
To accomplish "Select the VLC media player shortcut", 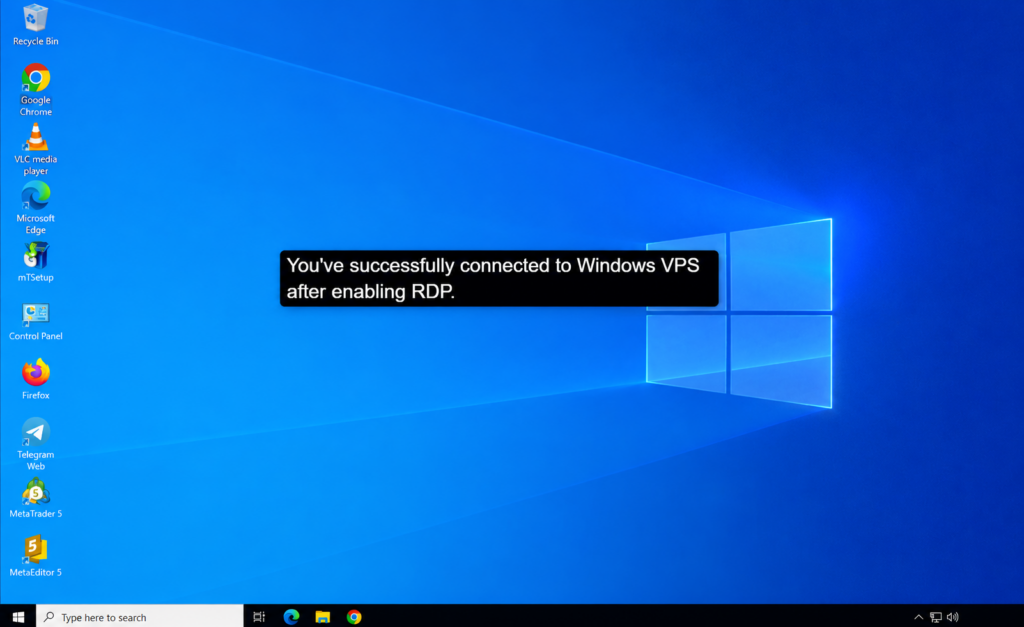I will click(x=35, y=149).
